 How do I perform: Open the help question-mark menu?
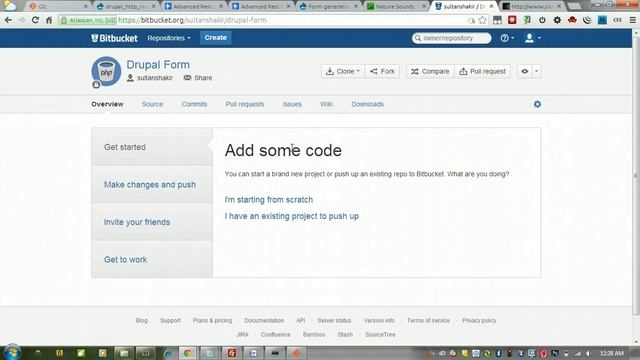pos(507,38)
